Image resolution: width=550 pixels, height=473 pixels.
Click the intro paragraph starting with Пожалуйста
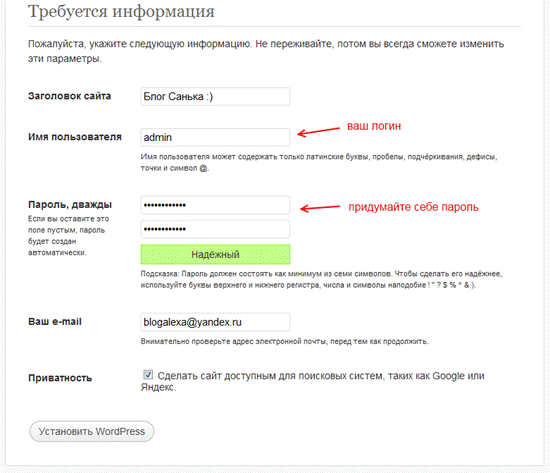(266, 51)
